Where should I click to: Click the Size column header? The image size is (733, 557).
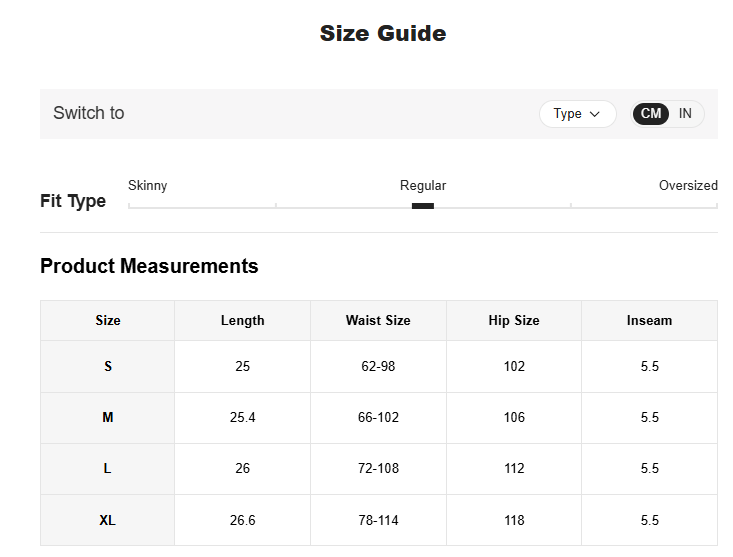pyautogui.click(x=108, y=321)
